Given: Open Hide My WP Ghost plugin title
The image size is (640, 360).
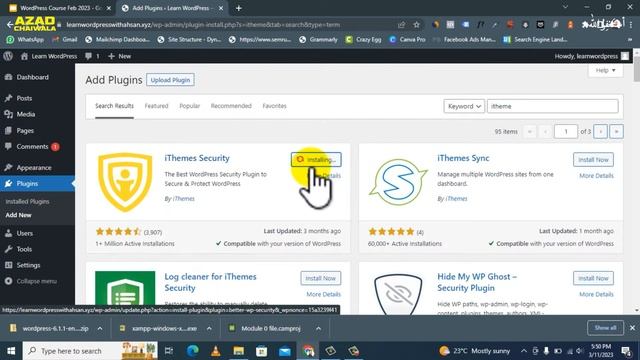Looking at the screenshot, I should (x=477, y=282).
